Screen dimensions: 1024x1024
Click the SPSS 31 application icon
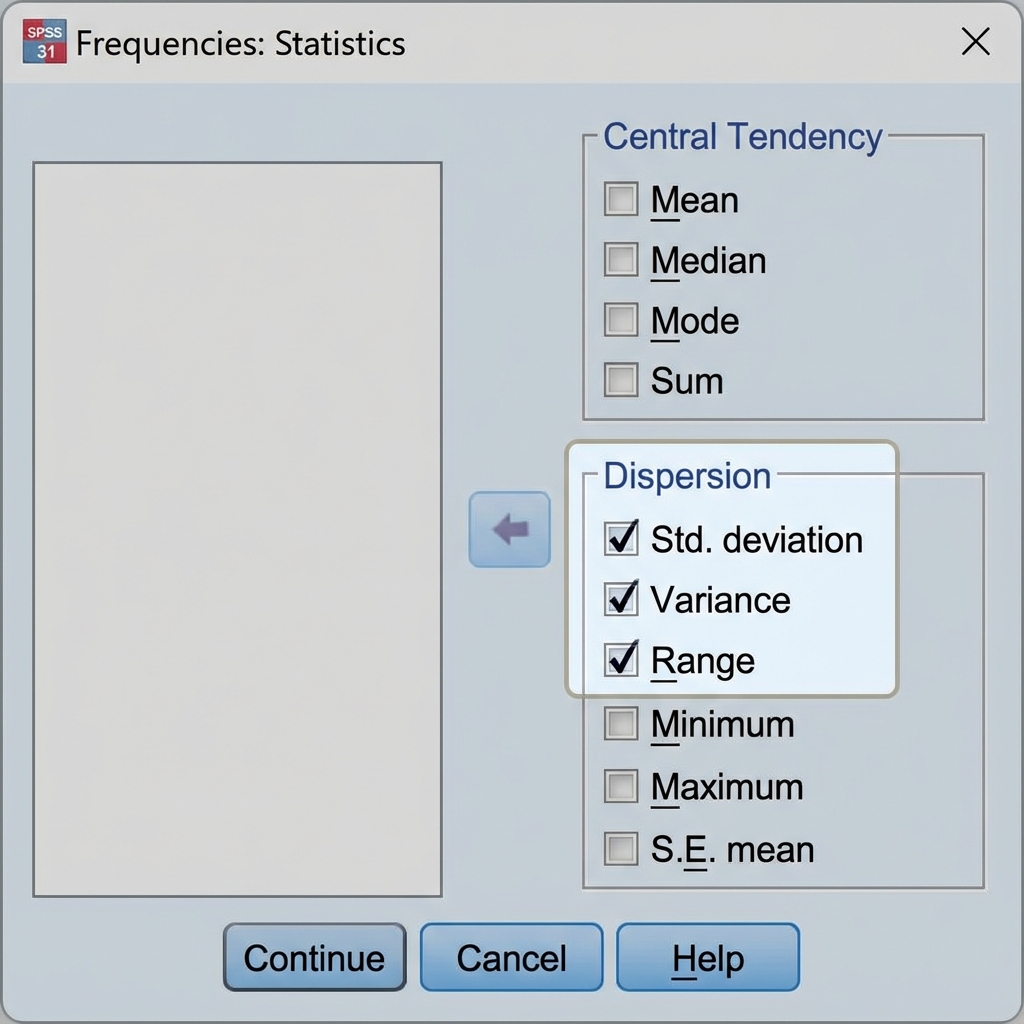click(x=44, y=43)
